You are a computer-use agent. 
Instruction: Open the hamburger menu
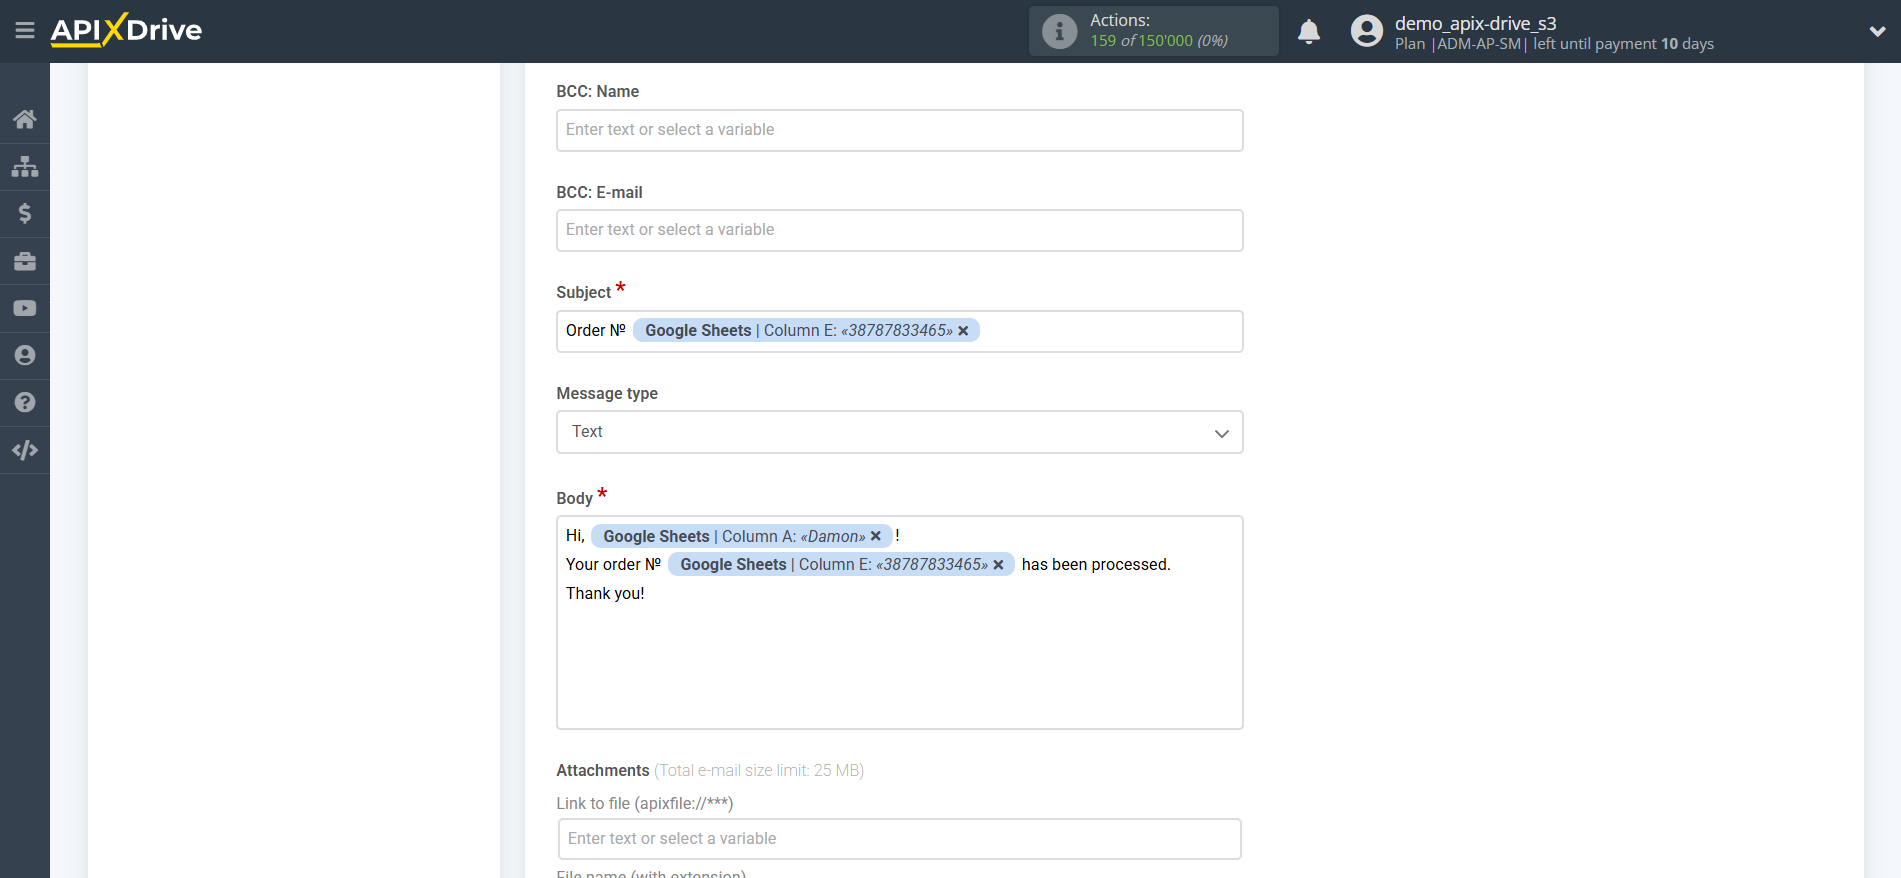click(25, 31)
